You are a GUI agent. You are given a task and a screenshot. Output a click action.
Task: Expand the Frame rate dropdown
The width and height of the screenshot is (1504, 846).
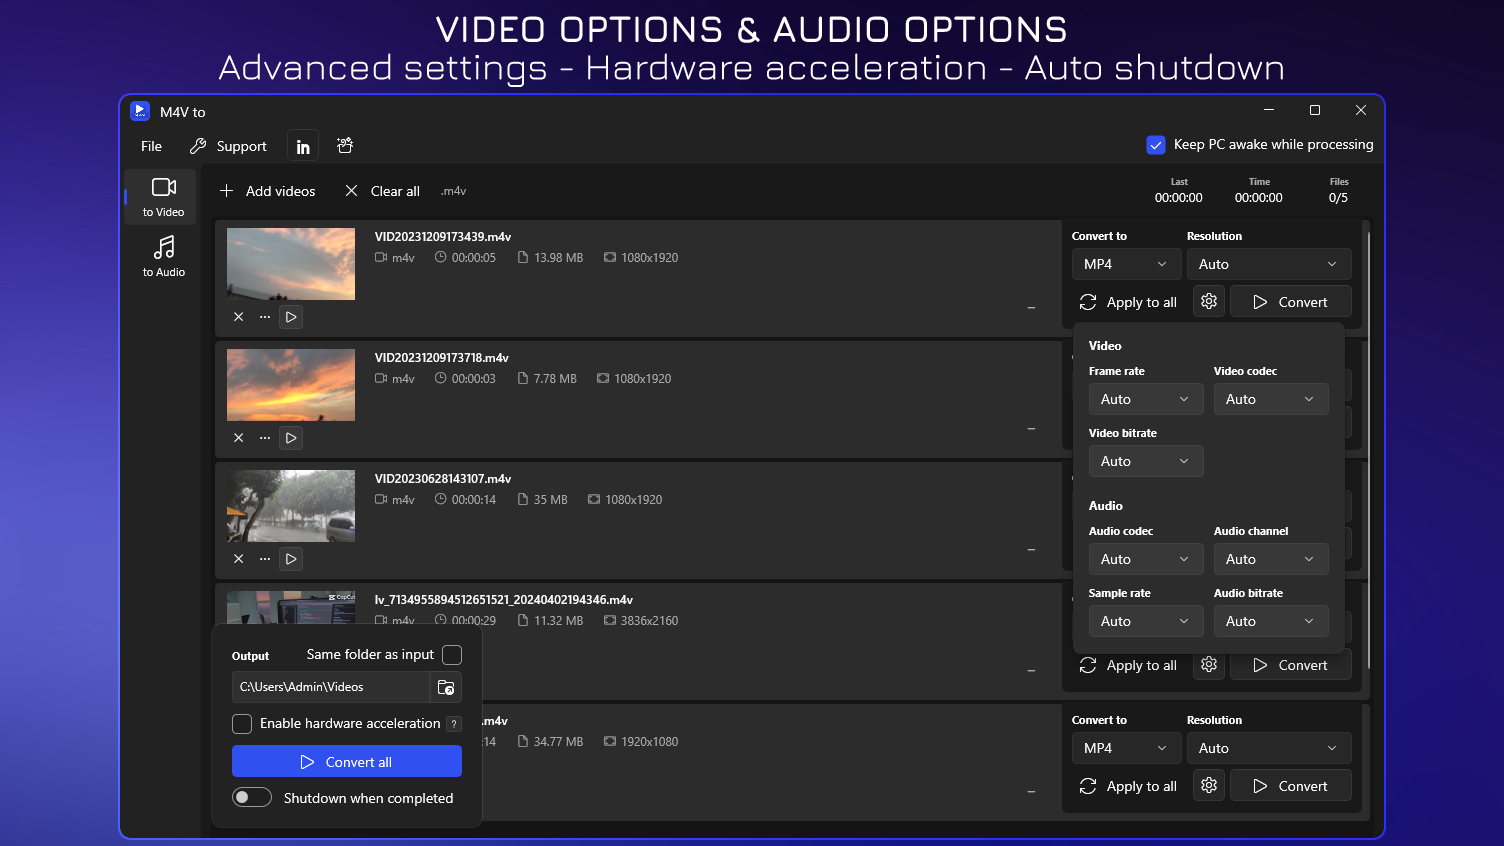(x=1146, y=399)
